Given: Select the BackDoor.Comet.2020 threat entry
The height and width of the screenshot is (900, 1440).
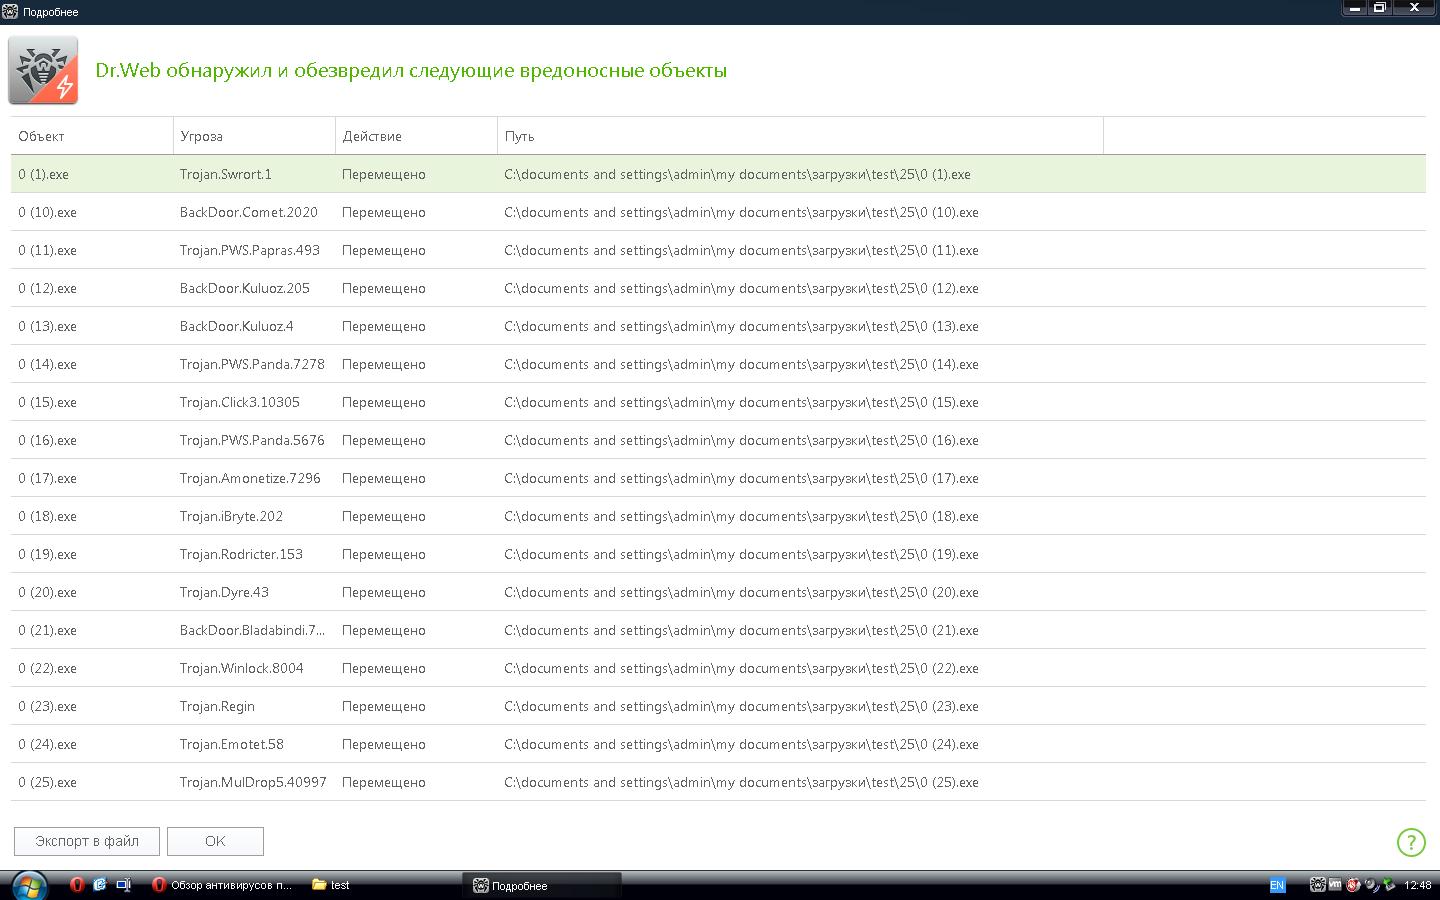Looking at the screenshot, I should [x=249, y=212].
